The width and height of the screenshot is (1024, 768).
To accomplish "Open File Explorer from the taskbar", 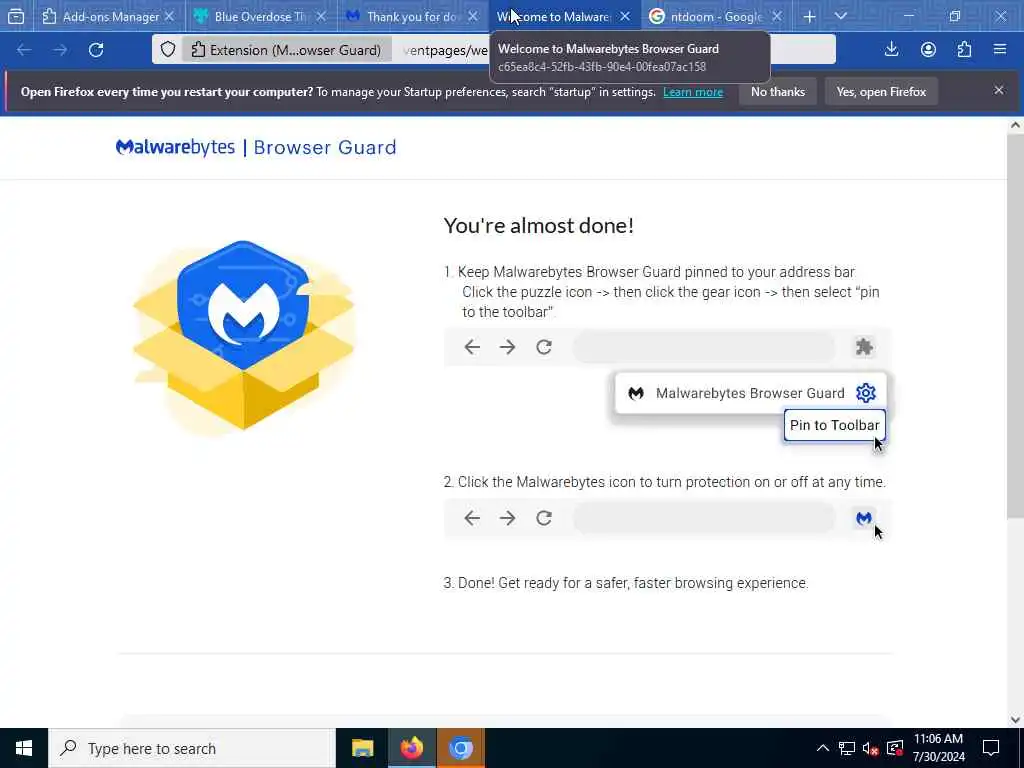I will pos(362,748).
